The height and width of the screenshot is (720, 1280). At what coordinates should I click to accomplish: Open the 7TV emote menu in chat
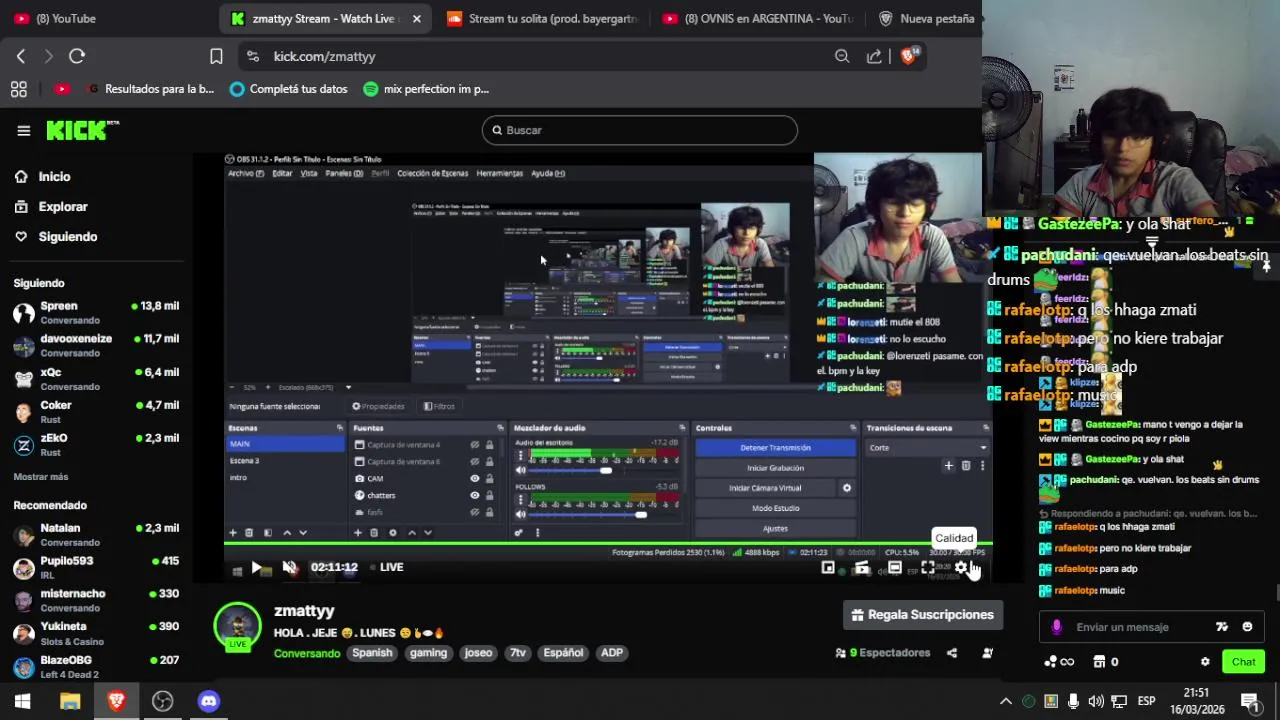coord(1221,627)
